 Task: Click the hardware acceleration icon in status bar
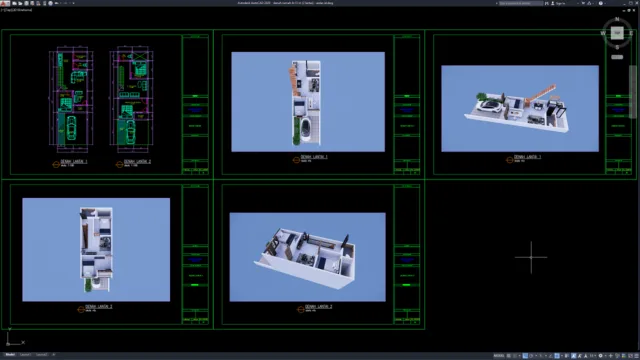coord(624,356)
